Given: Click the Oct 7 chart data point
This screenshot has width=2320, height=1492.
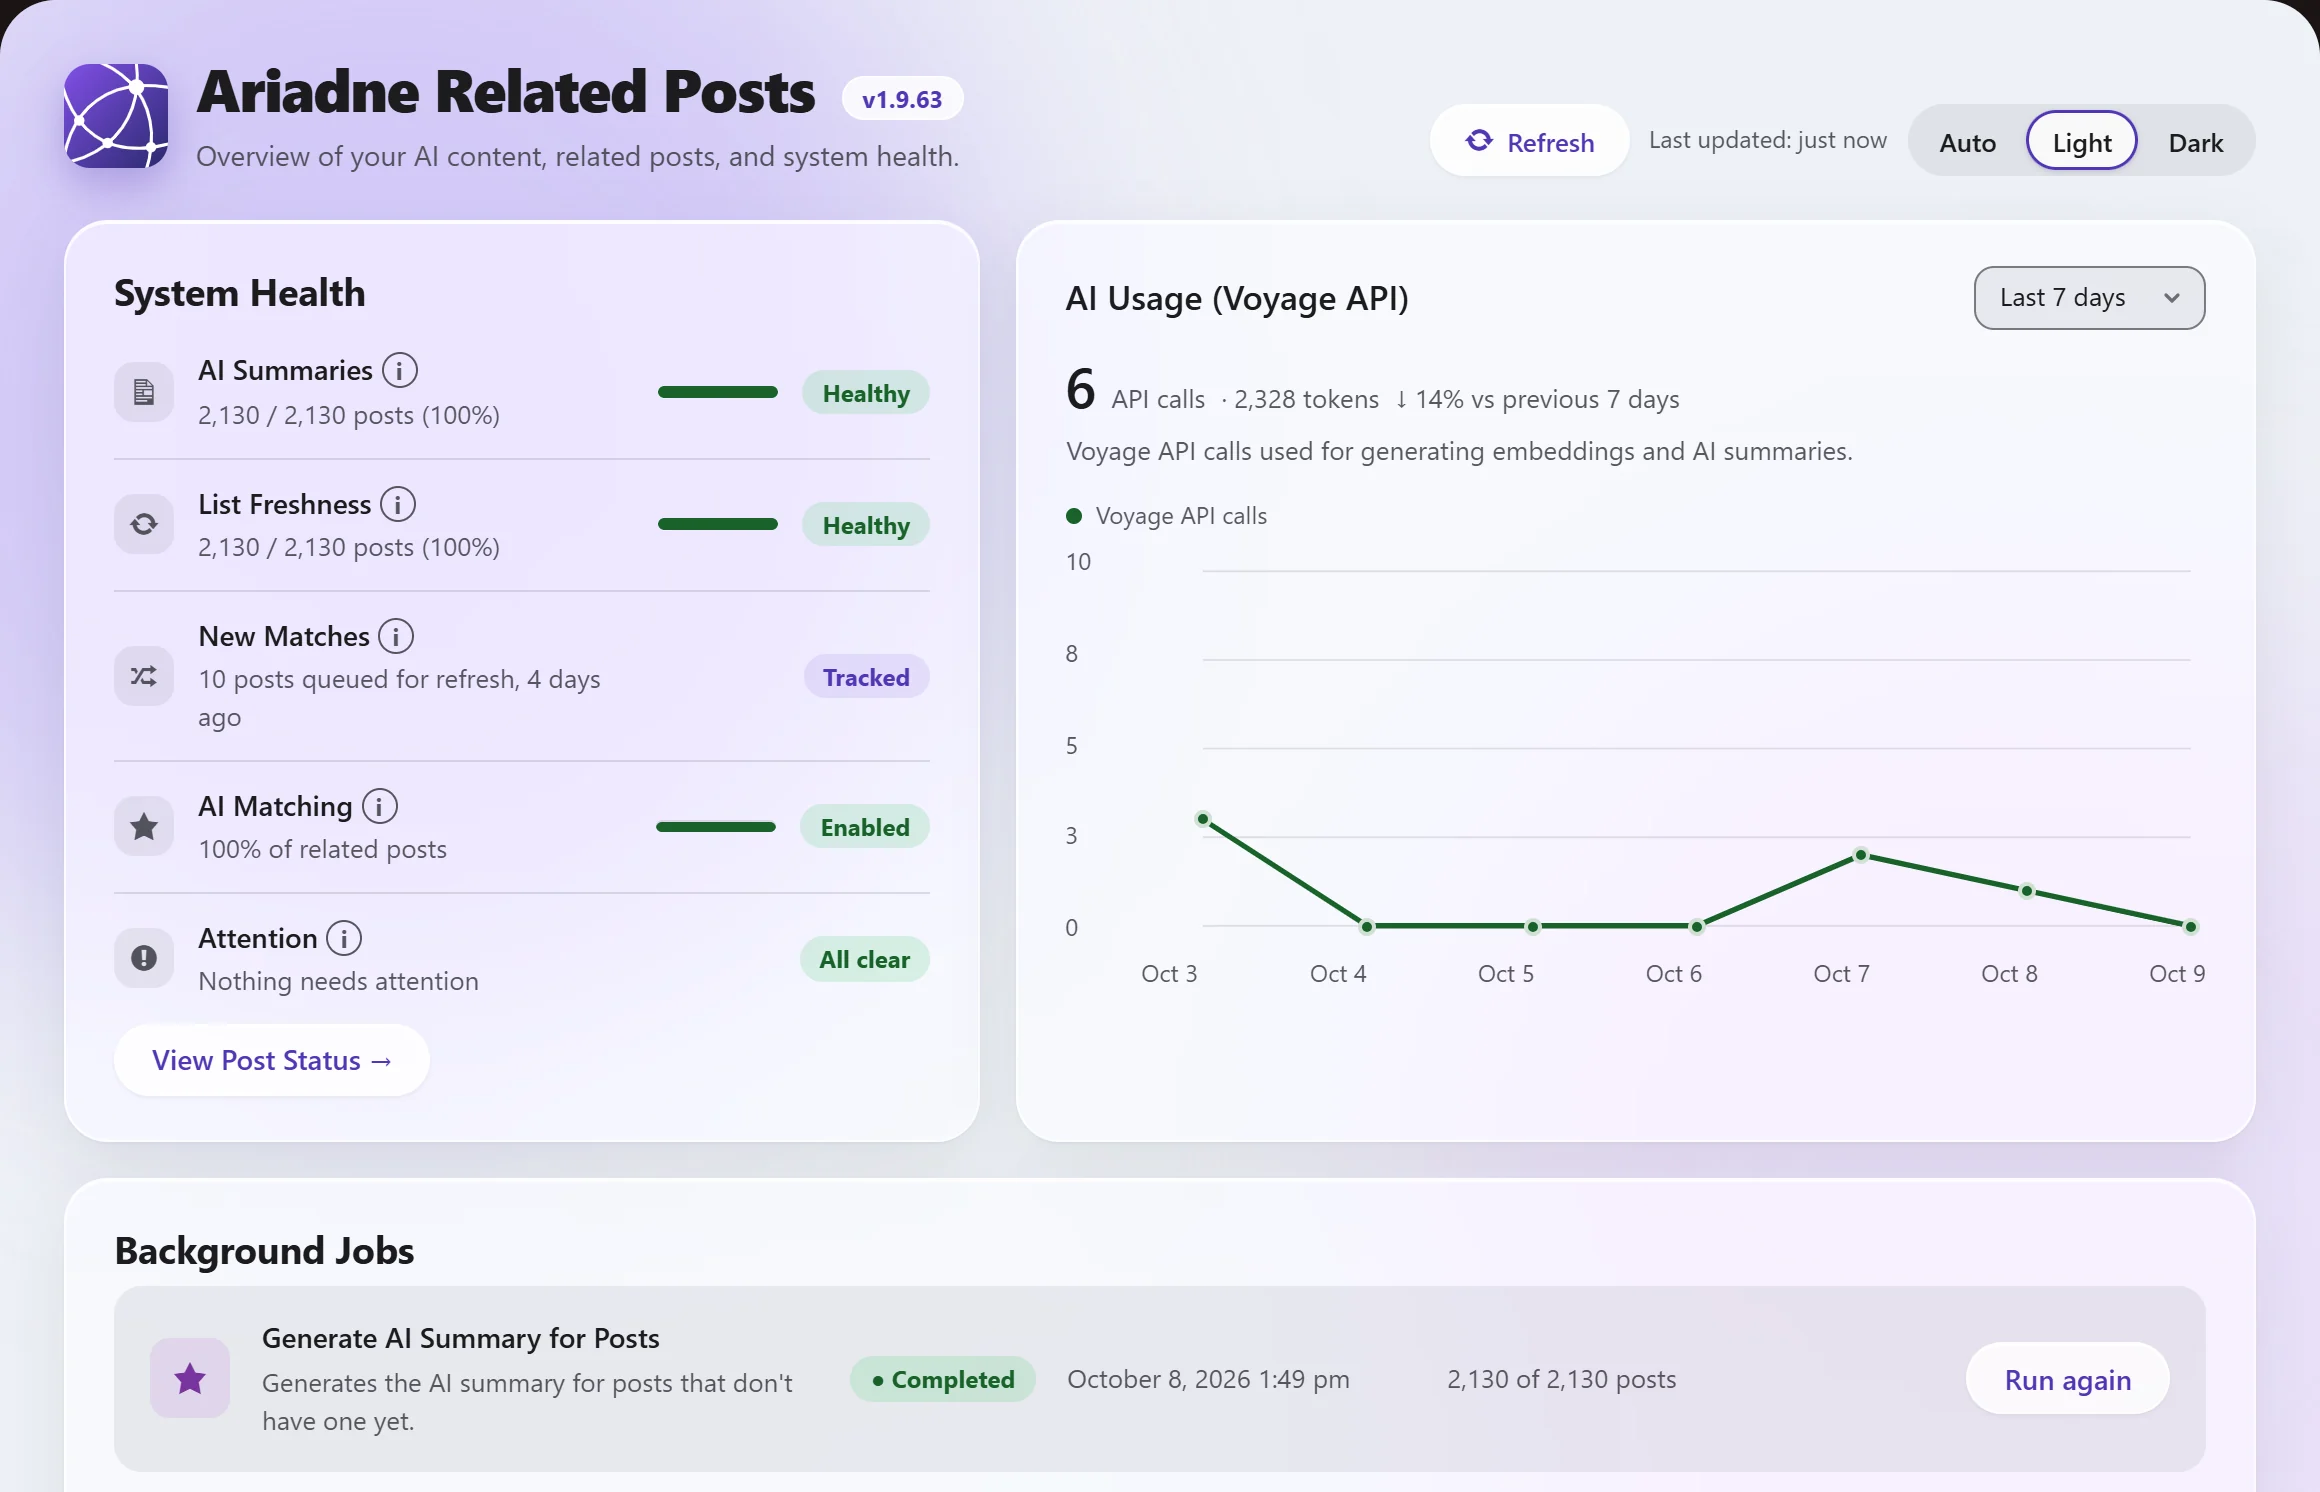Looking at the screenshot, I should coord(1861,855).
